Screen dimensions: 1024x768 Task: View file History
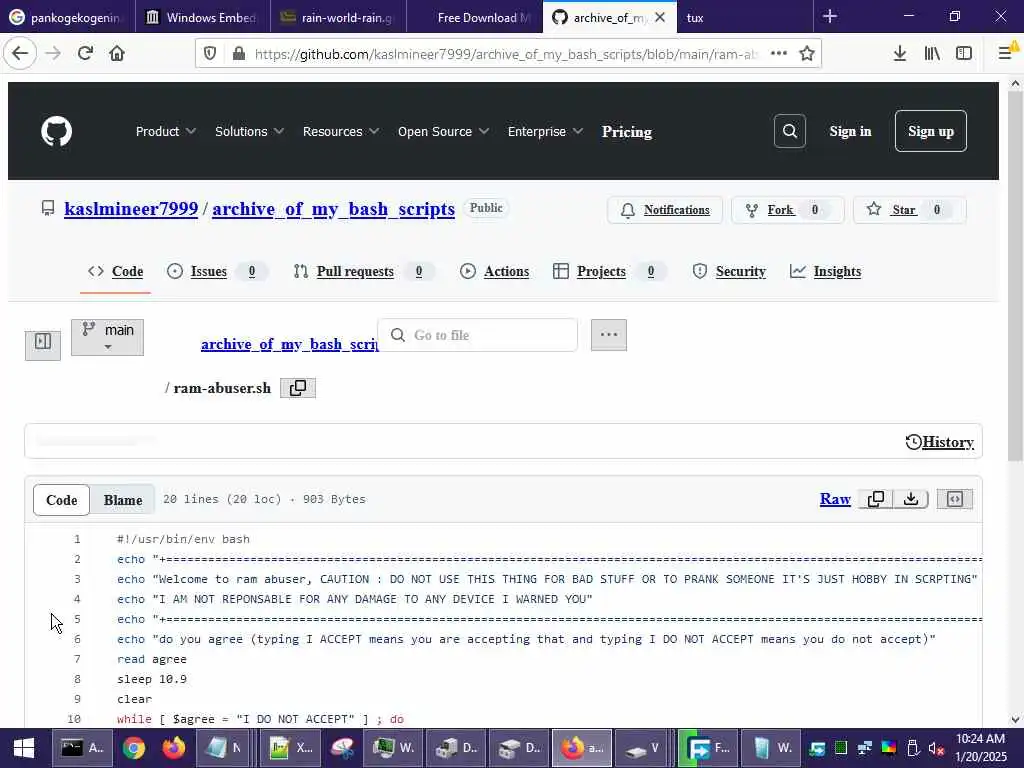(x=940, y=442)
